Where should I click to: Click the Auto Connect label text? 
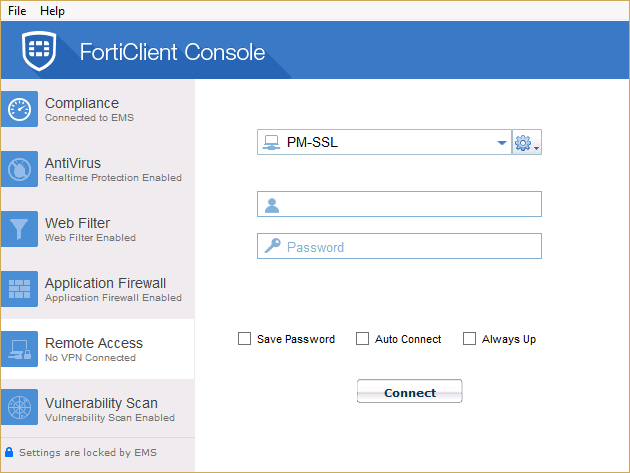408,339
